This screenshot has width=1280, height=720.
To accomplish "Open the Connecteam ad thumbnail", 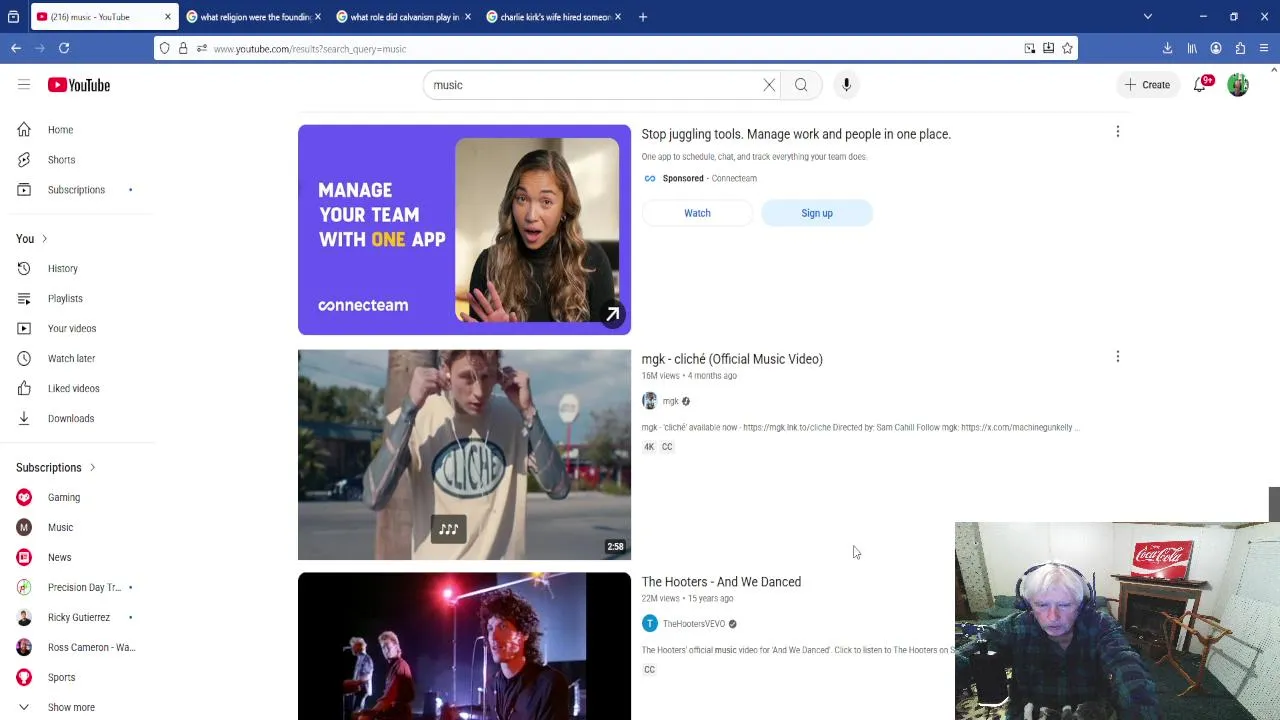I will pos(464,230).
